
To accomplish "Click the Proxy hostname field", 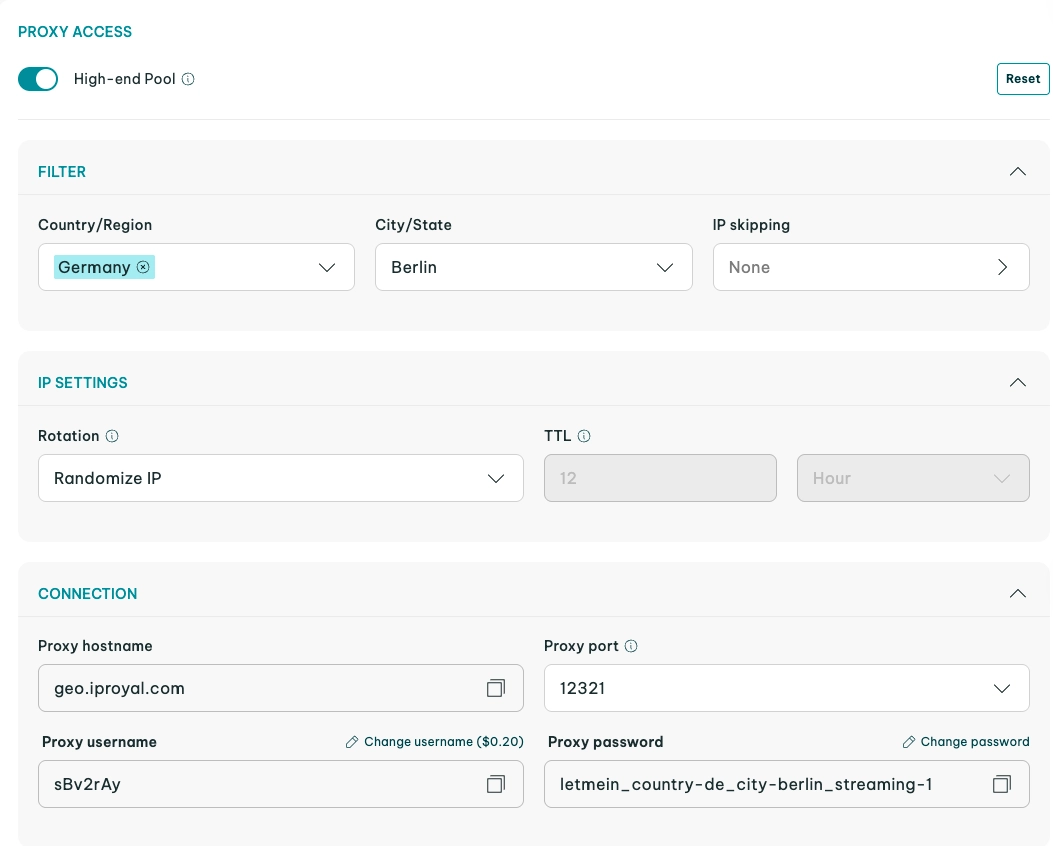I will 281,688.
